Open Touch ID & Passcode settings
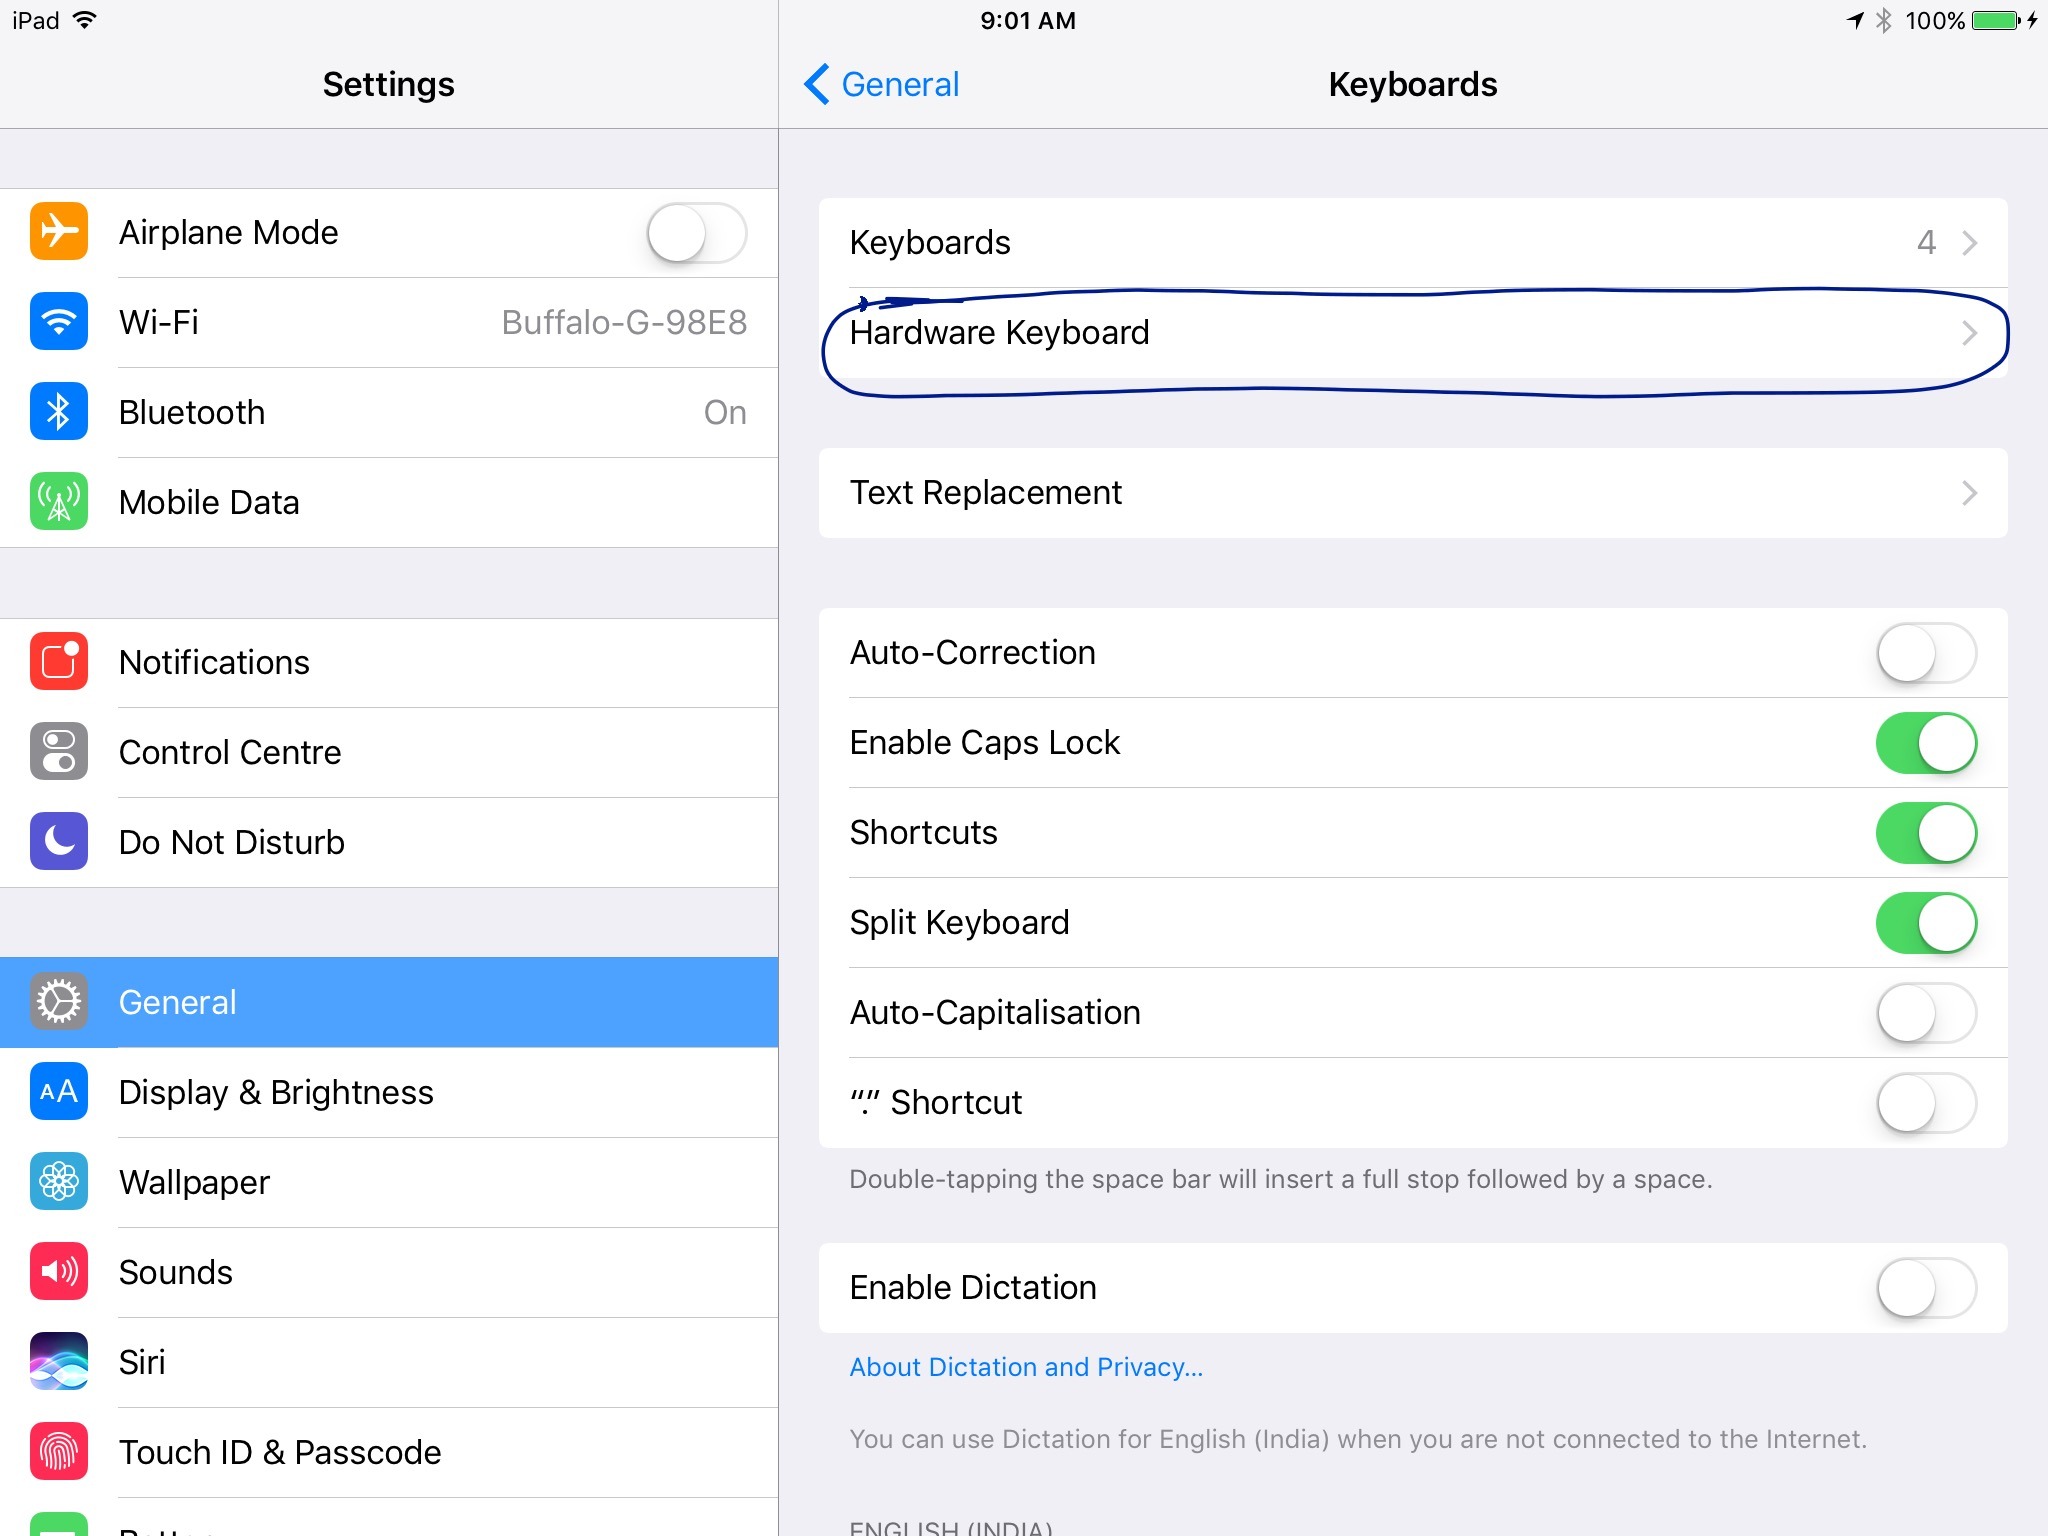The width and height of the screenshot is (2048, 1536). (389, 1452)
